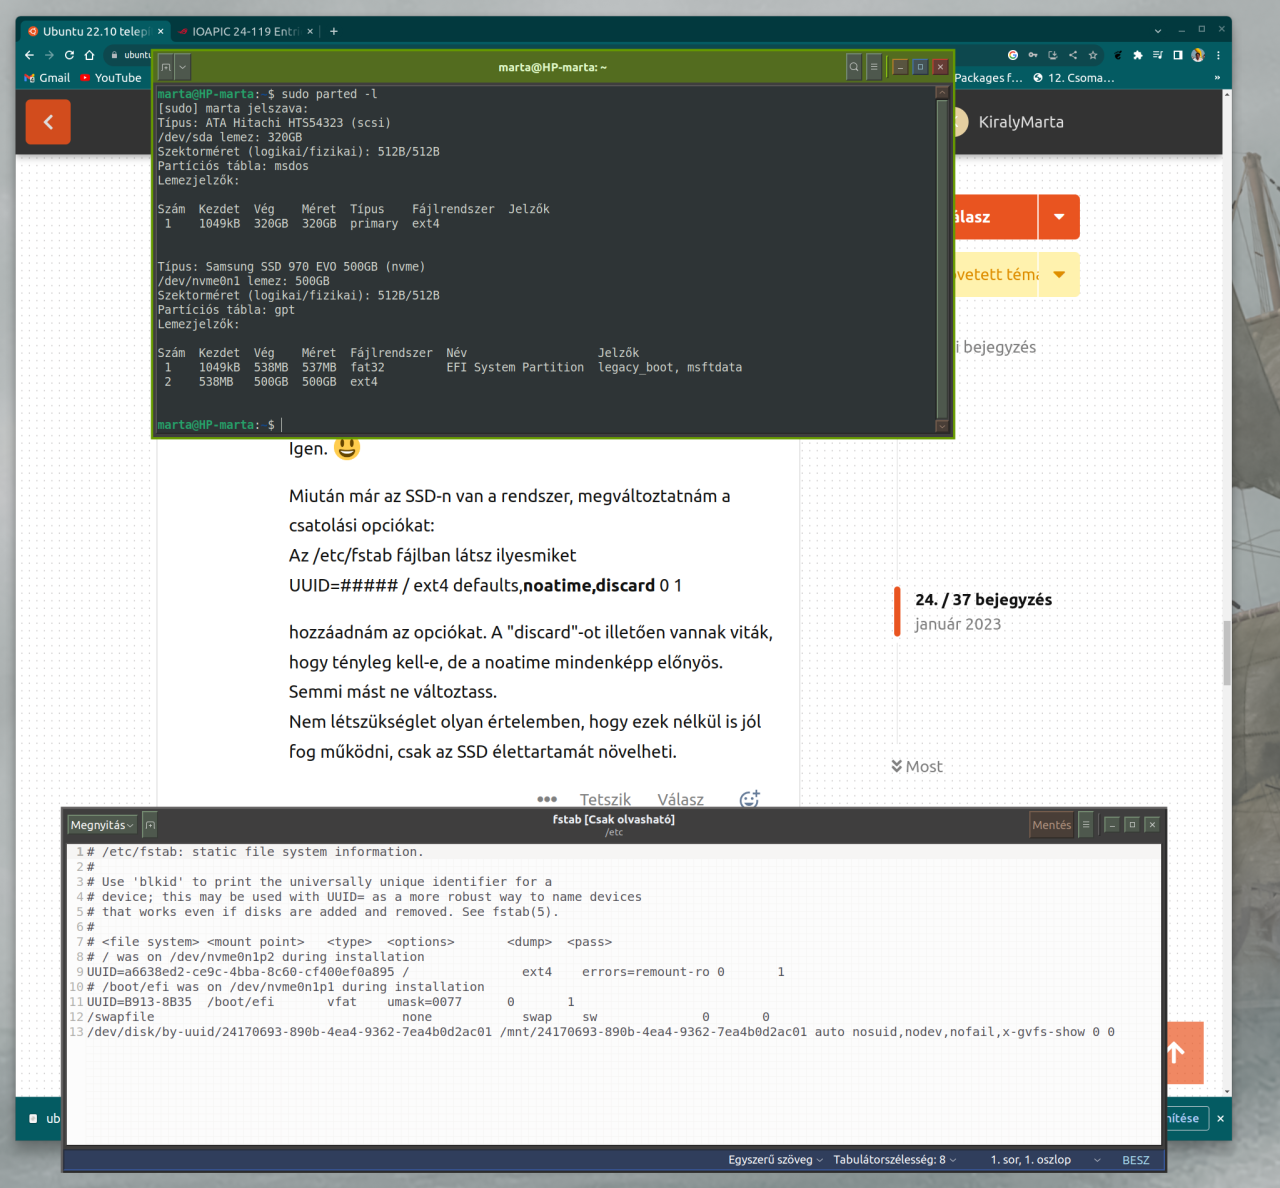This screenshot has height=1188, width=1280.
Task: Click Tetszik to like the post
Action: coord(605,800)
